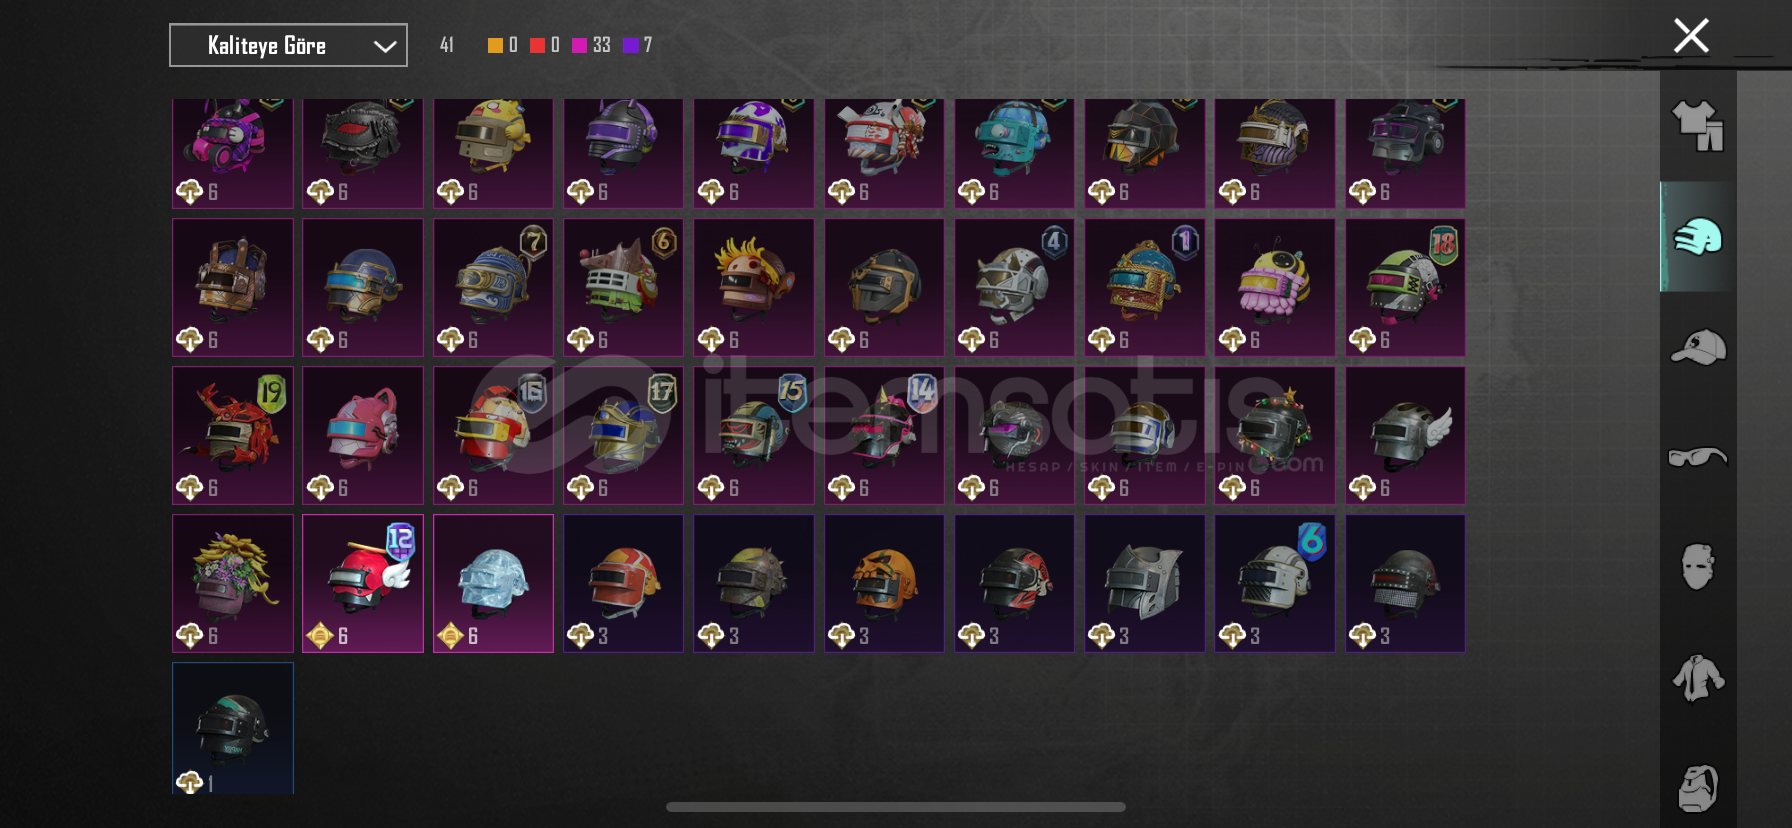Pick the red crab helmet numbered 19
1792x828 pixels.
(233, 435)
